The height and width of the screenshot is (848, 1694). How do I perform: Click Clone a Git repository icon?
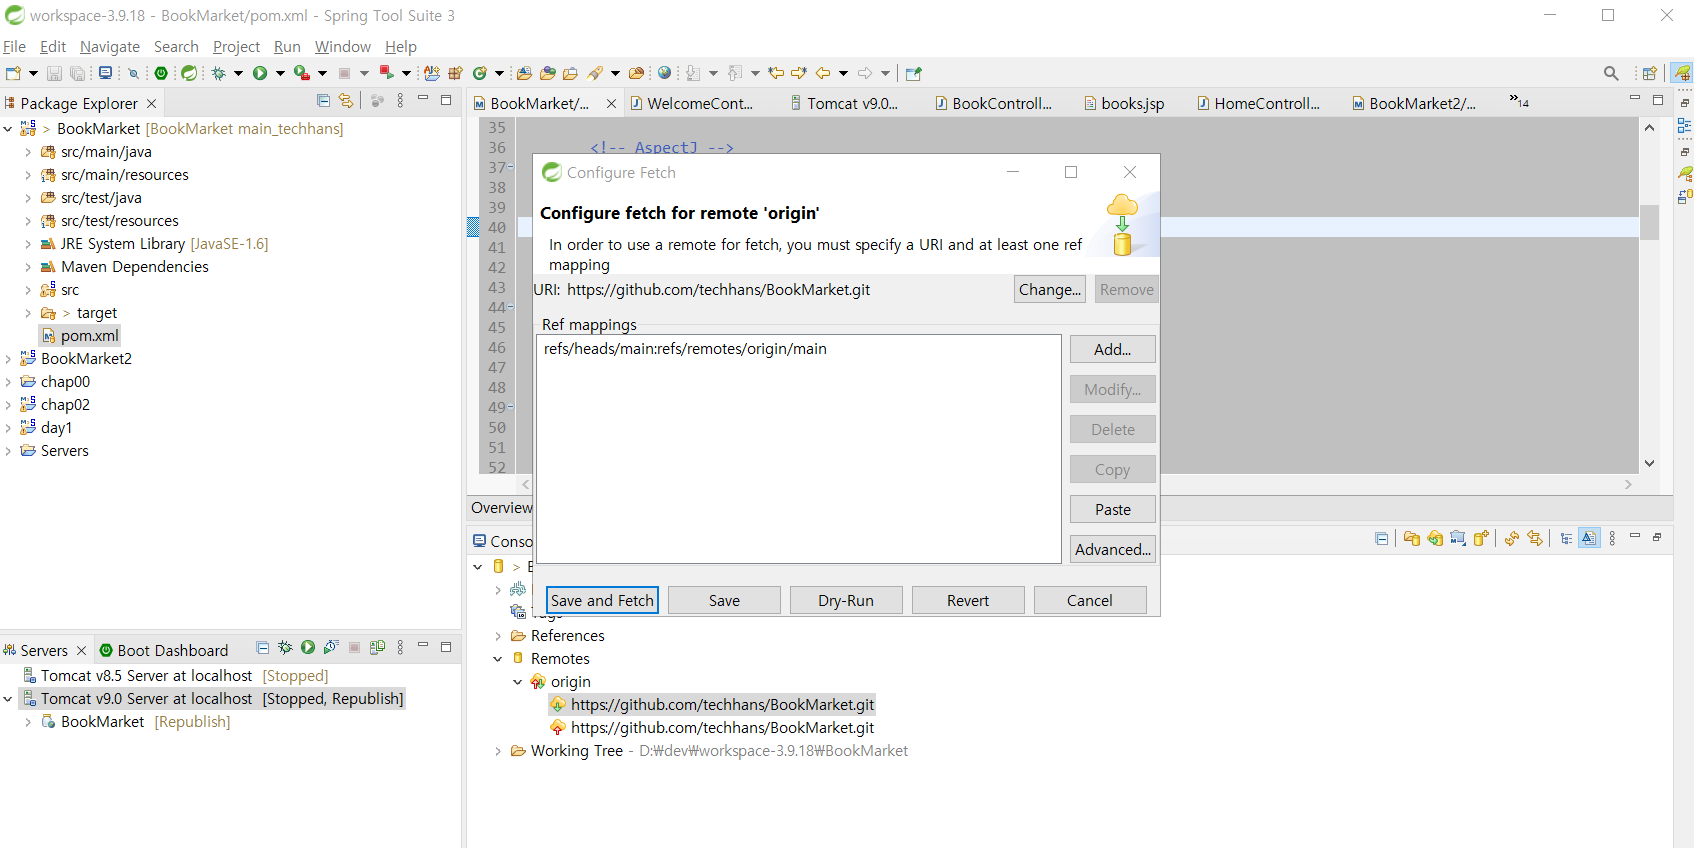pos(1435,539)
